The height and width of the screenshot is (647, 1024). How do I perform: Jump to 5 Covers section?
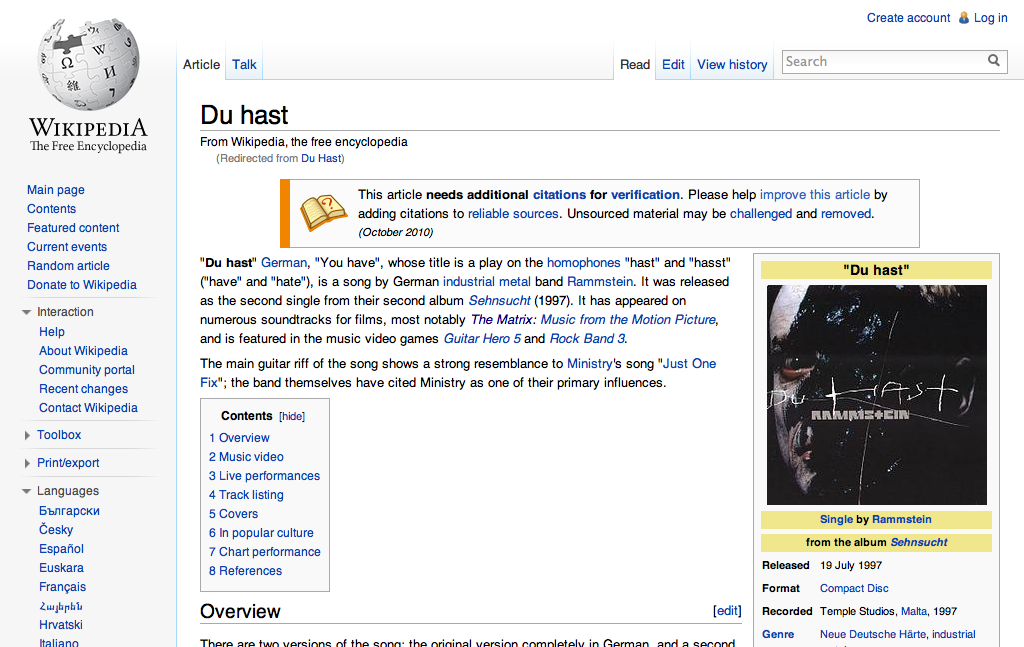click(x=233, y=514)
